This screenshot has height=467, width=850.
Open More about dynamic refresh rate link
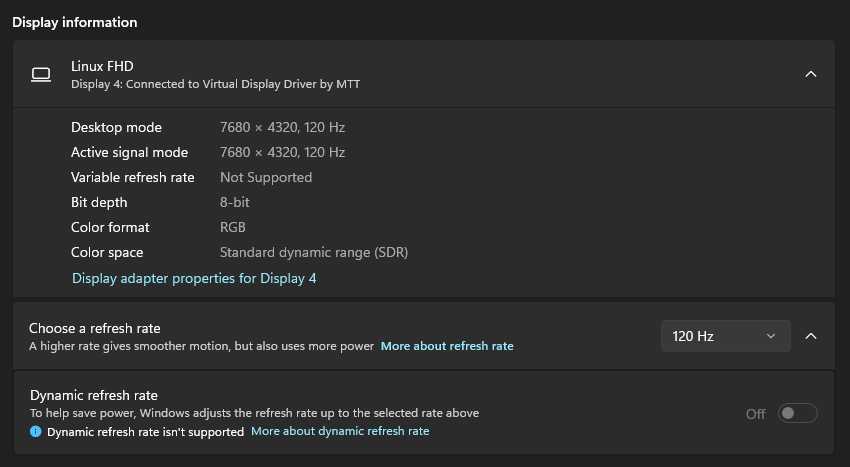[x=340, y=431]
